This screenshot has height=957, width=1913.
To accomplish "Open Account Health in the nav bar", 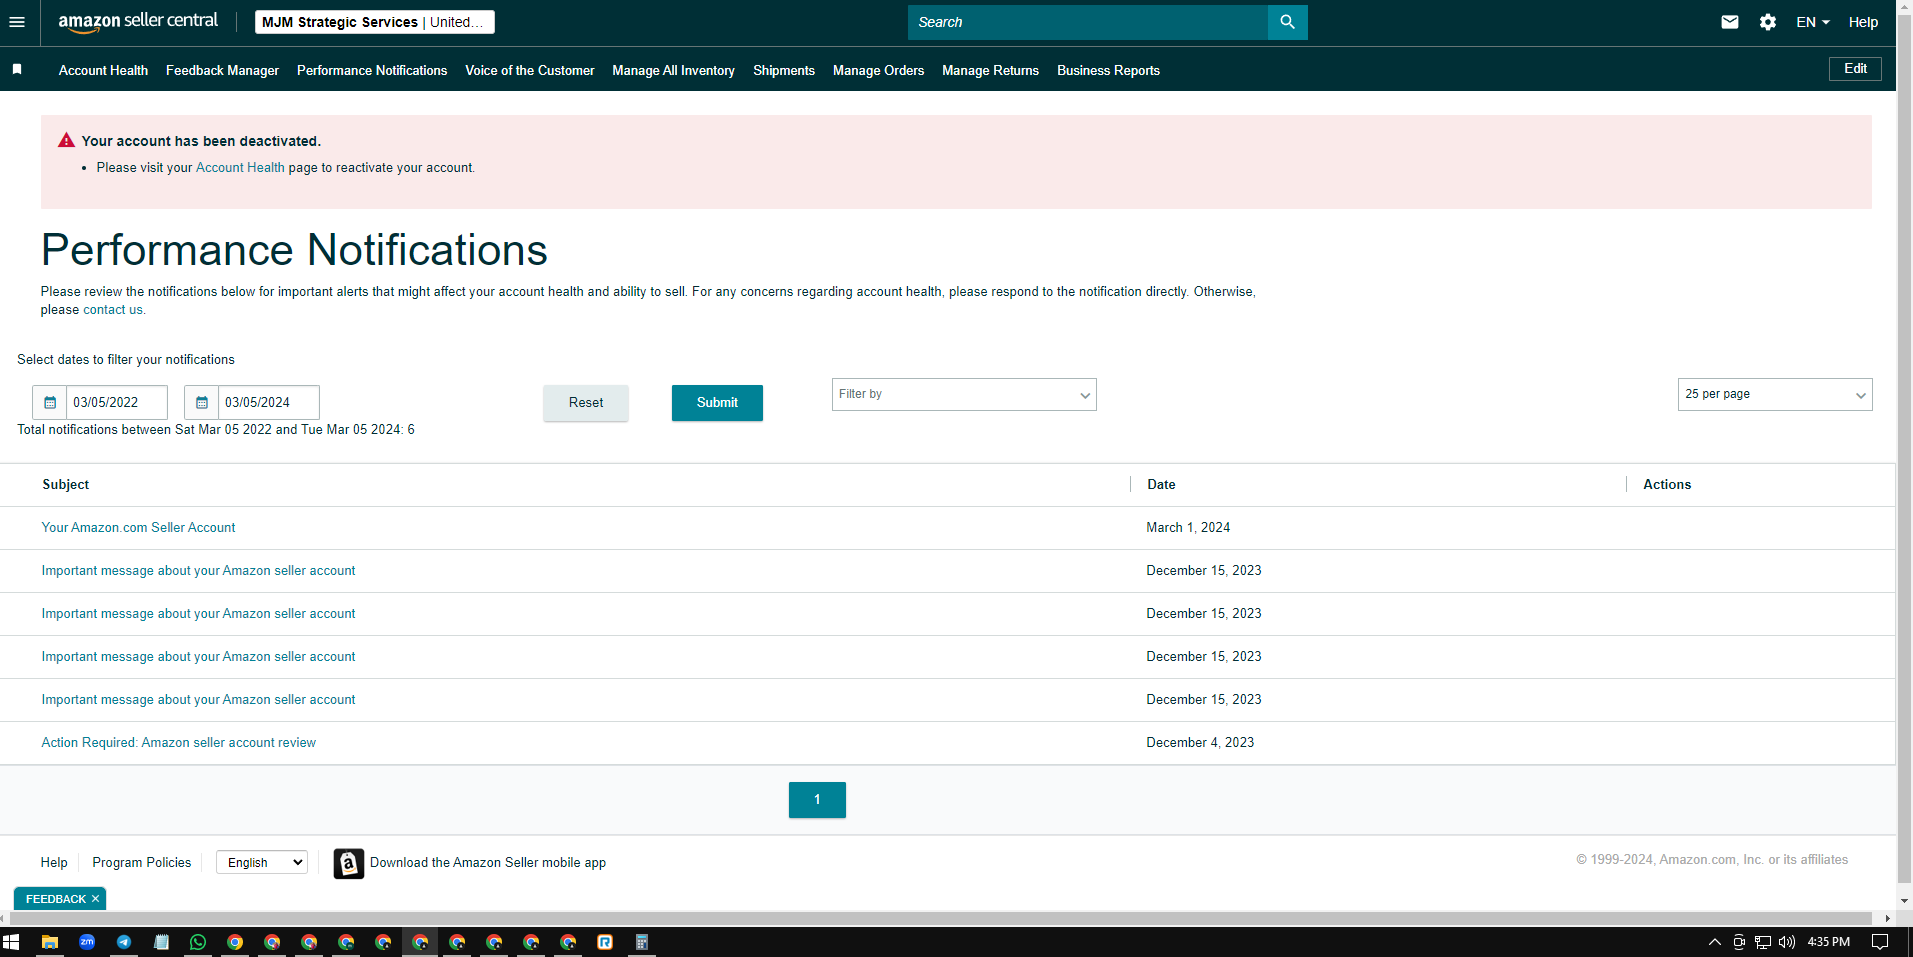I will [x=103, y=70].
